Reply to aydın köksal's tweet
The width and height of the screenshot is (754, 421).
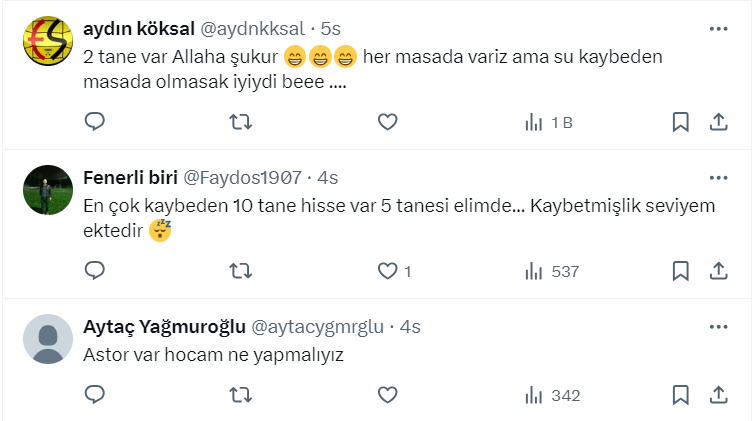pos(95,122)
